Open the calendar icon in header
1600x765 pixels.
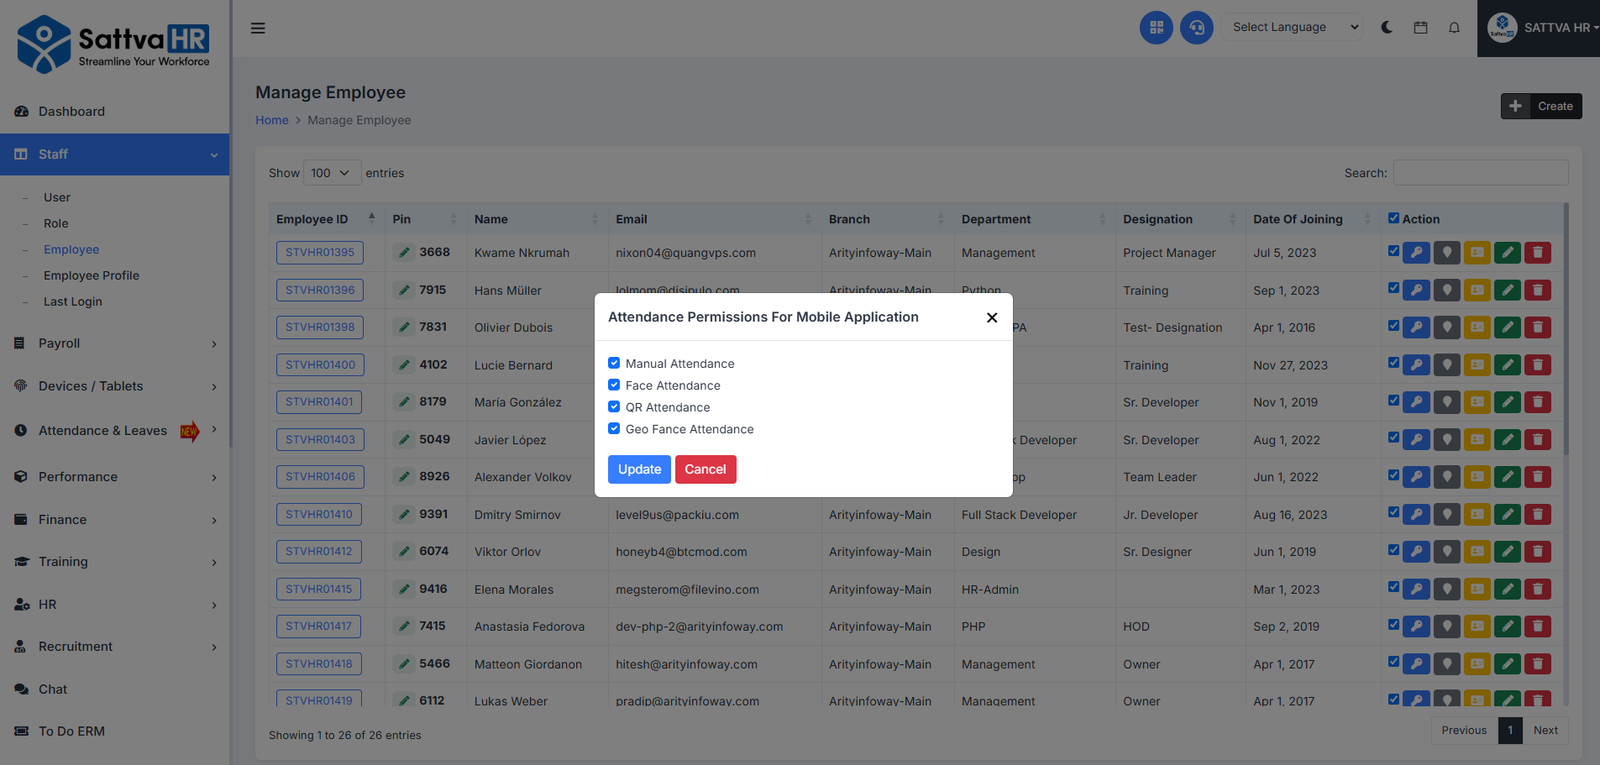pyautogui.click(x=1420, y=28)
